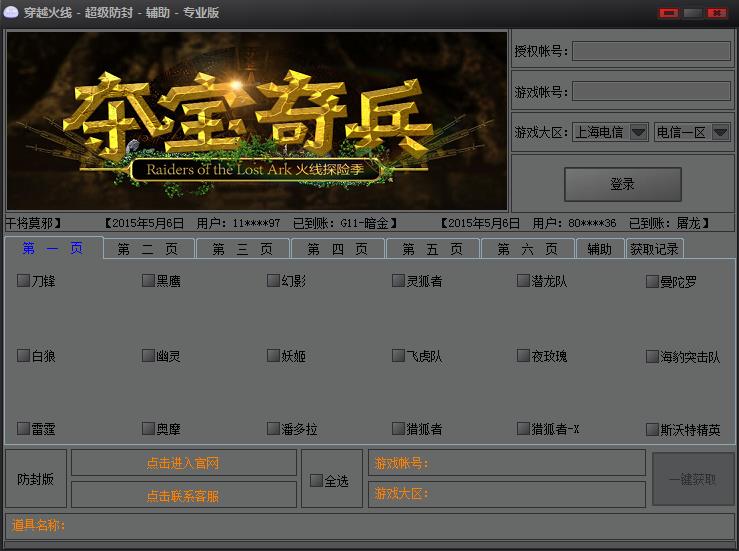The image size is (739, 551).
Task: Focus the top 游戏帐号 input field
Action: pyautogui.click(x=651, y=91)
